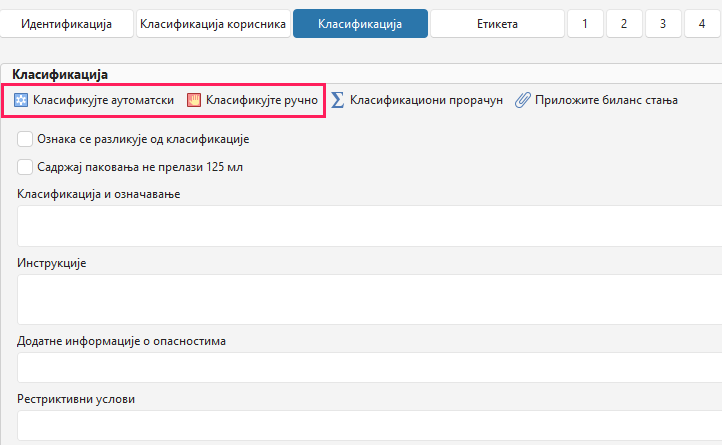Select the active Класификација tab

(360, 23)
